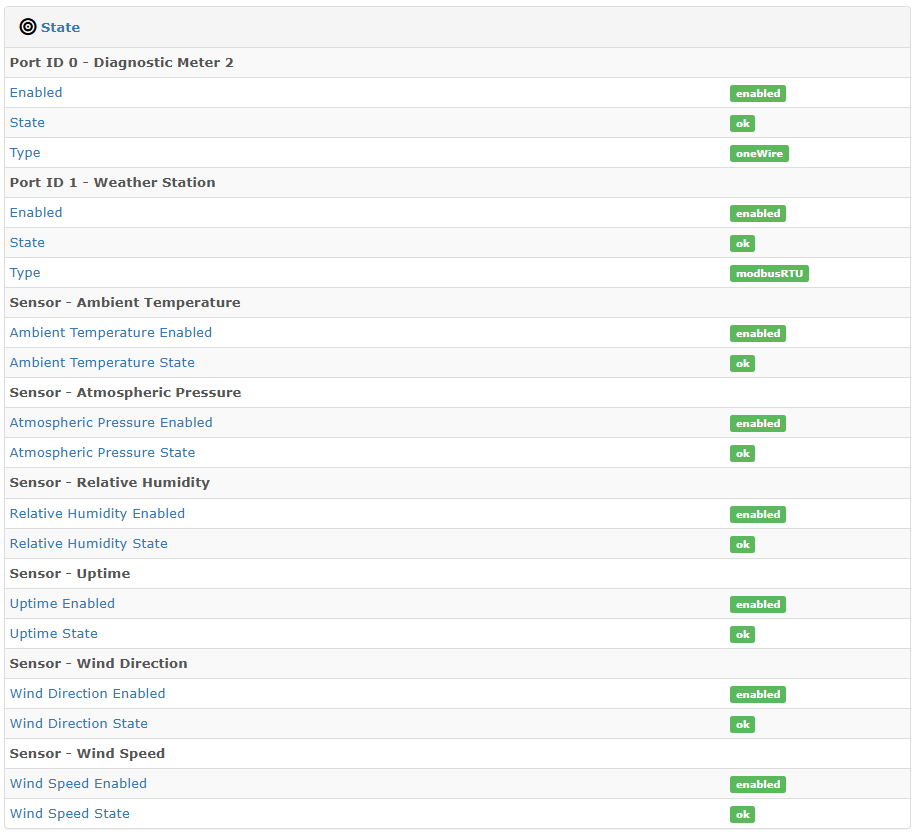This screenshot has height=835, width=920.
Task: Click the target icon beside State heading
Action: [x=28, y=27]
